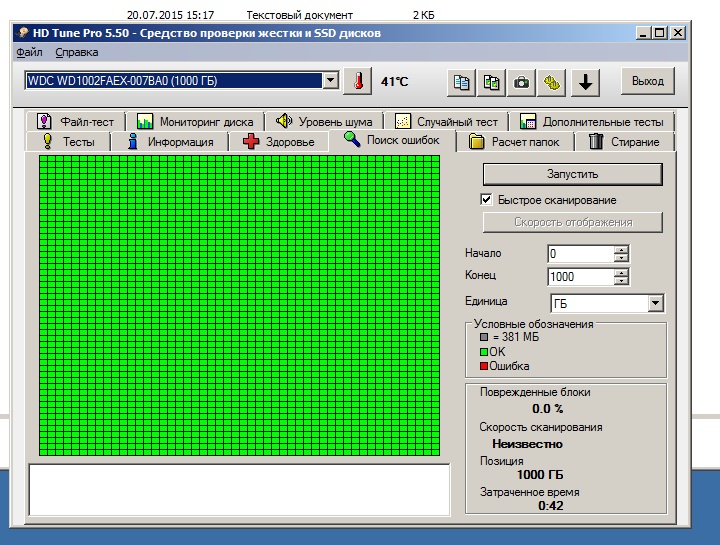This screenshot has height=545, width=720.
Task: Click the 41°C temperature reading
Action: pos(394,82)
